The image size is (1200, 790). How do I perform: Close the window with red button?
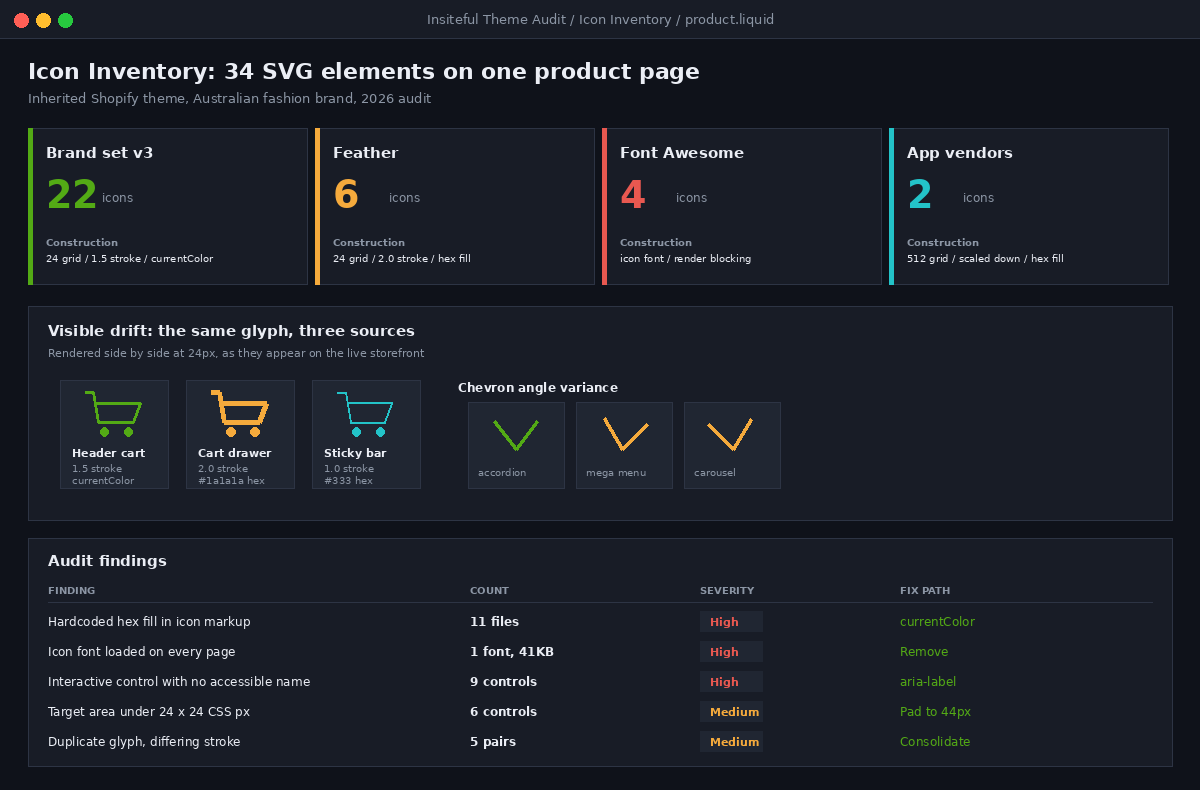tap(21, 20)
